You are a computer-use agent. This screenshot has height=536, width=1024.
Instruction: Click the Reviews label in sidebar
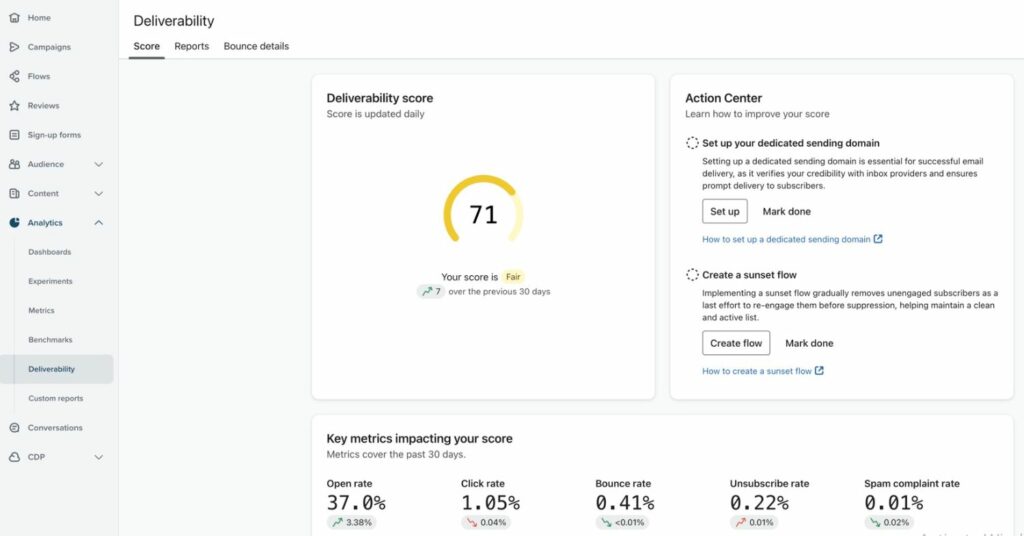pos(43,106)
